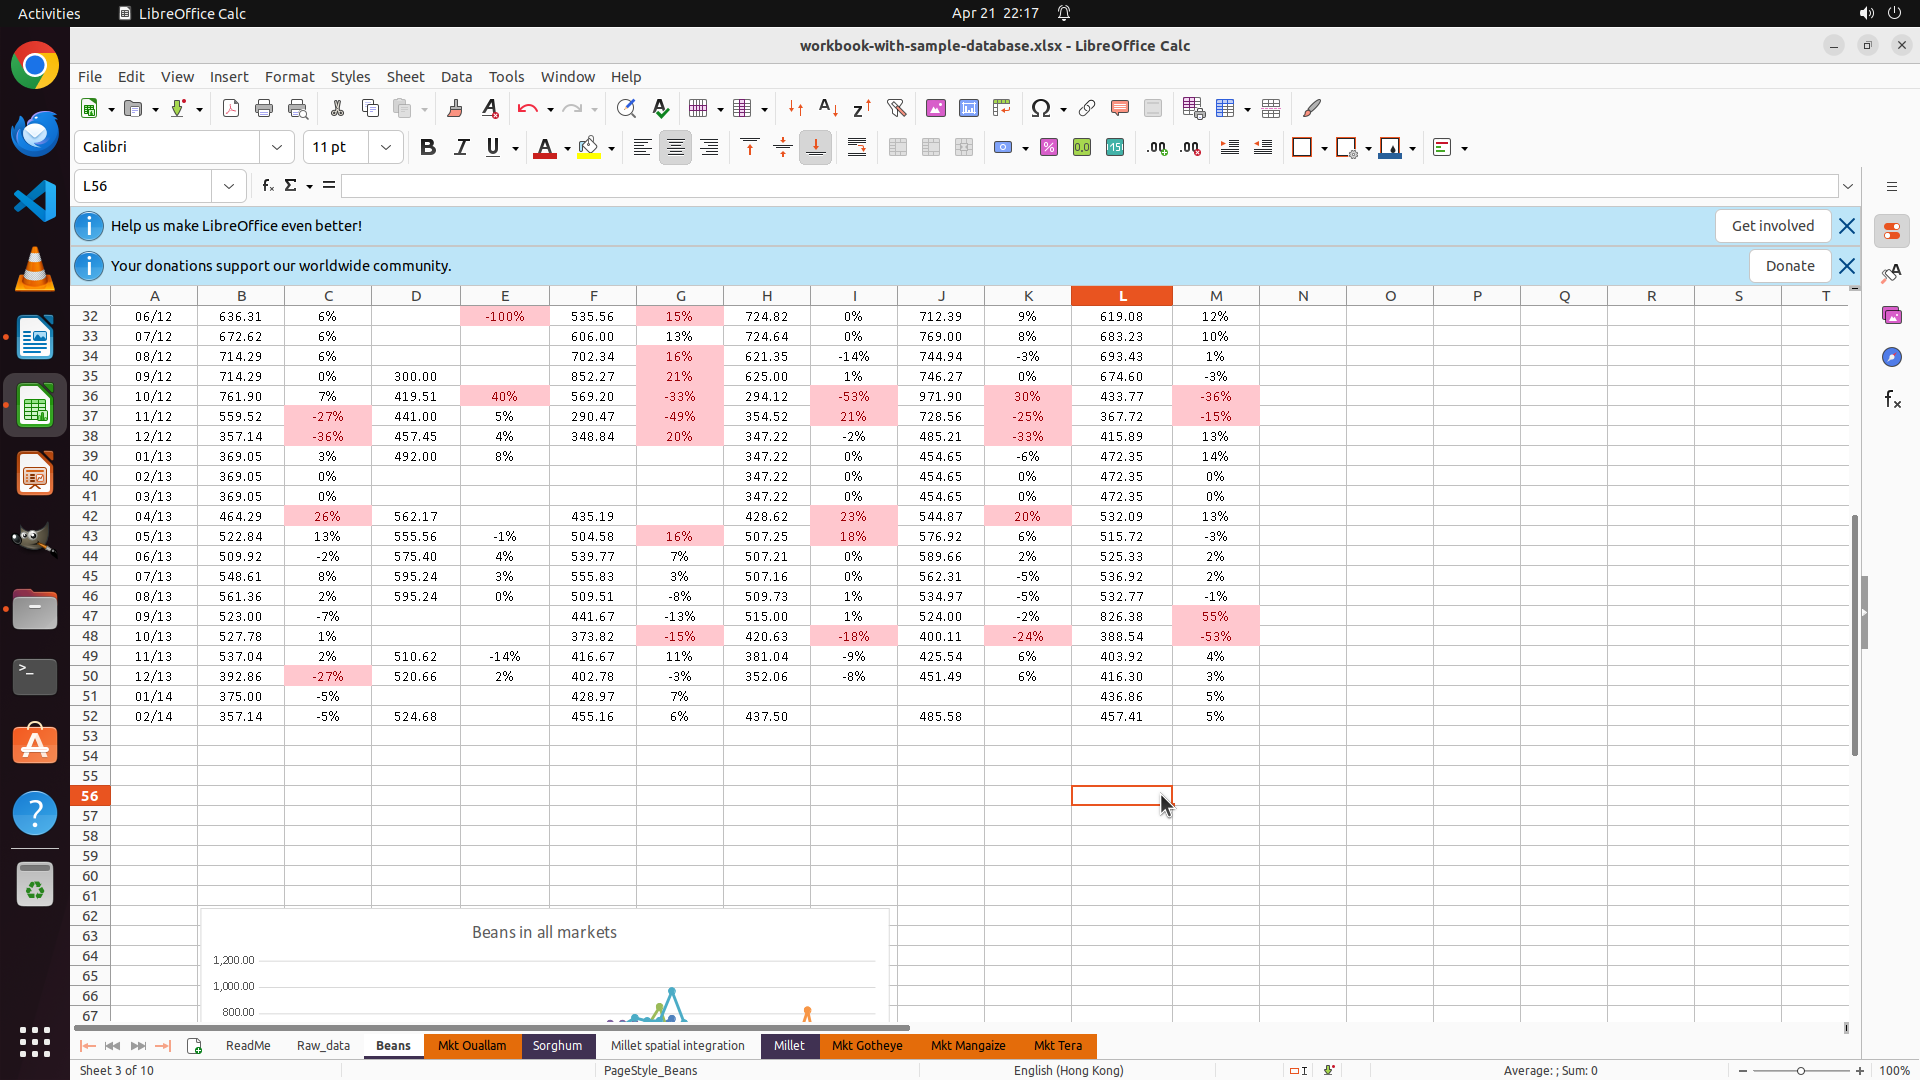Open the Navigator sidebar icon
The image size is (1920, 1080).
click(x=1891, y=358)
